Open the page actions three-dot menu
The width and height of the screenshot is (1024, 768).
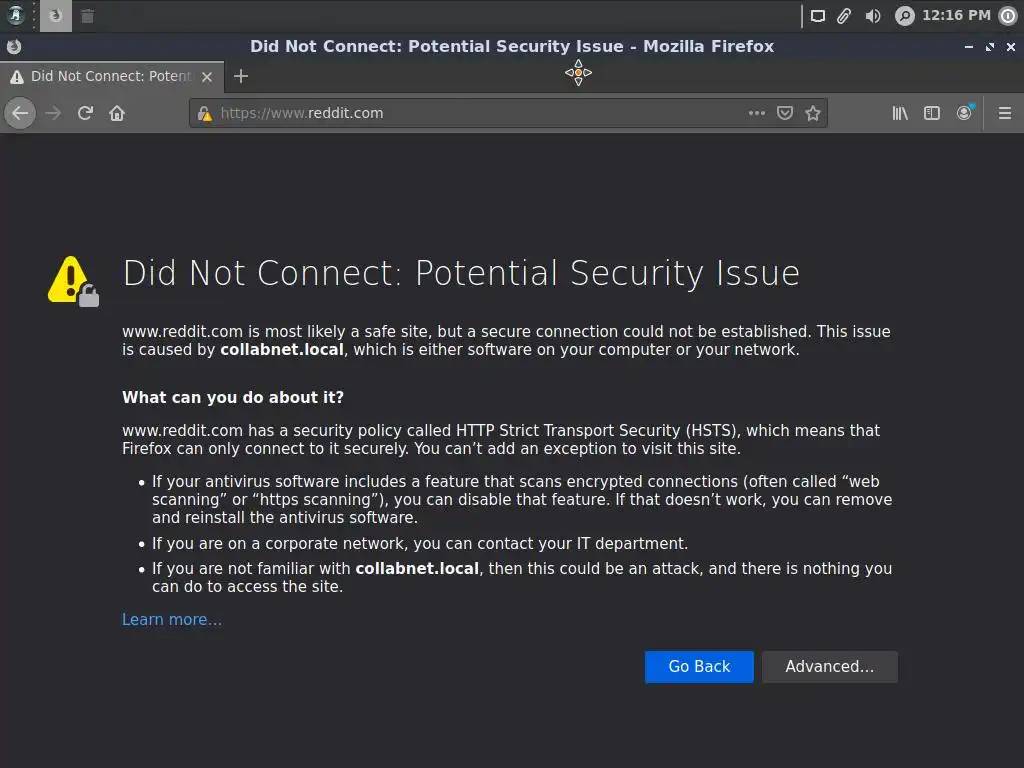(757, 113)
